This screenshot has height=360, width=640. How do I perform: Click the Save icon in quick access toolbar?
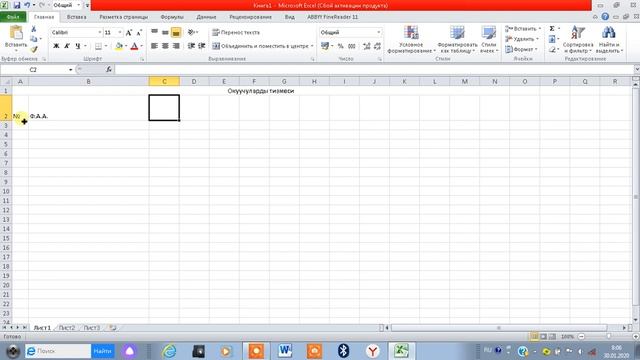[17, 5]
